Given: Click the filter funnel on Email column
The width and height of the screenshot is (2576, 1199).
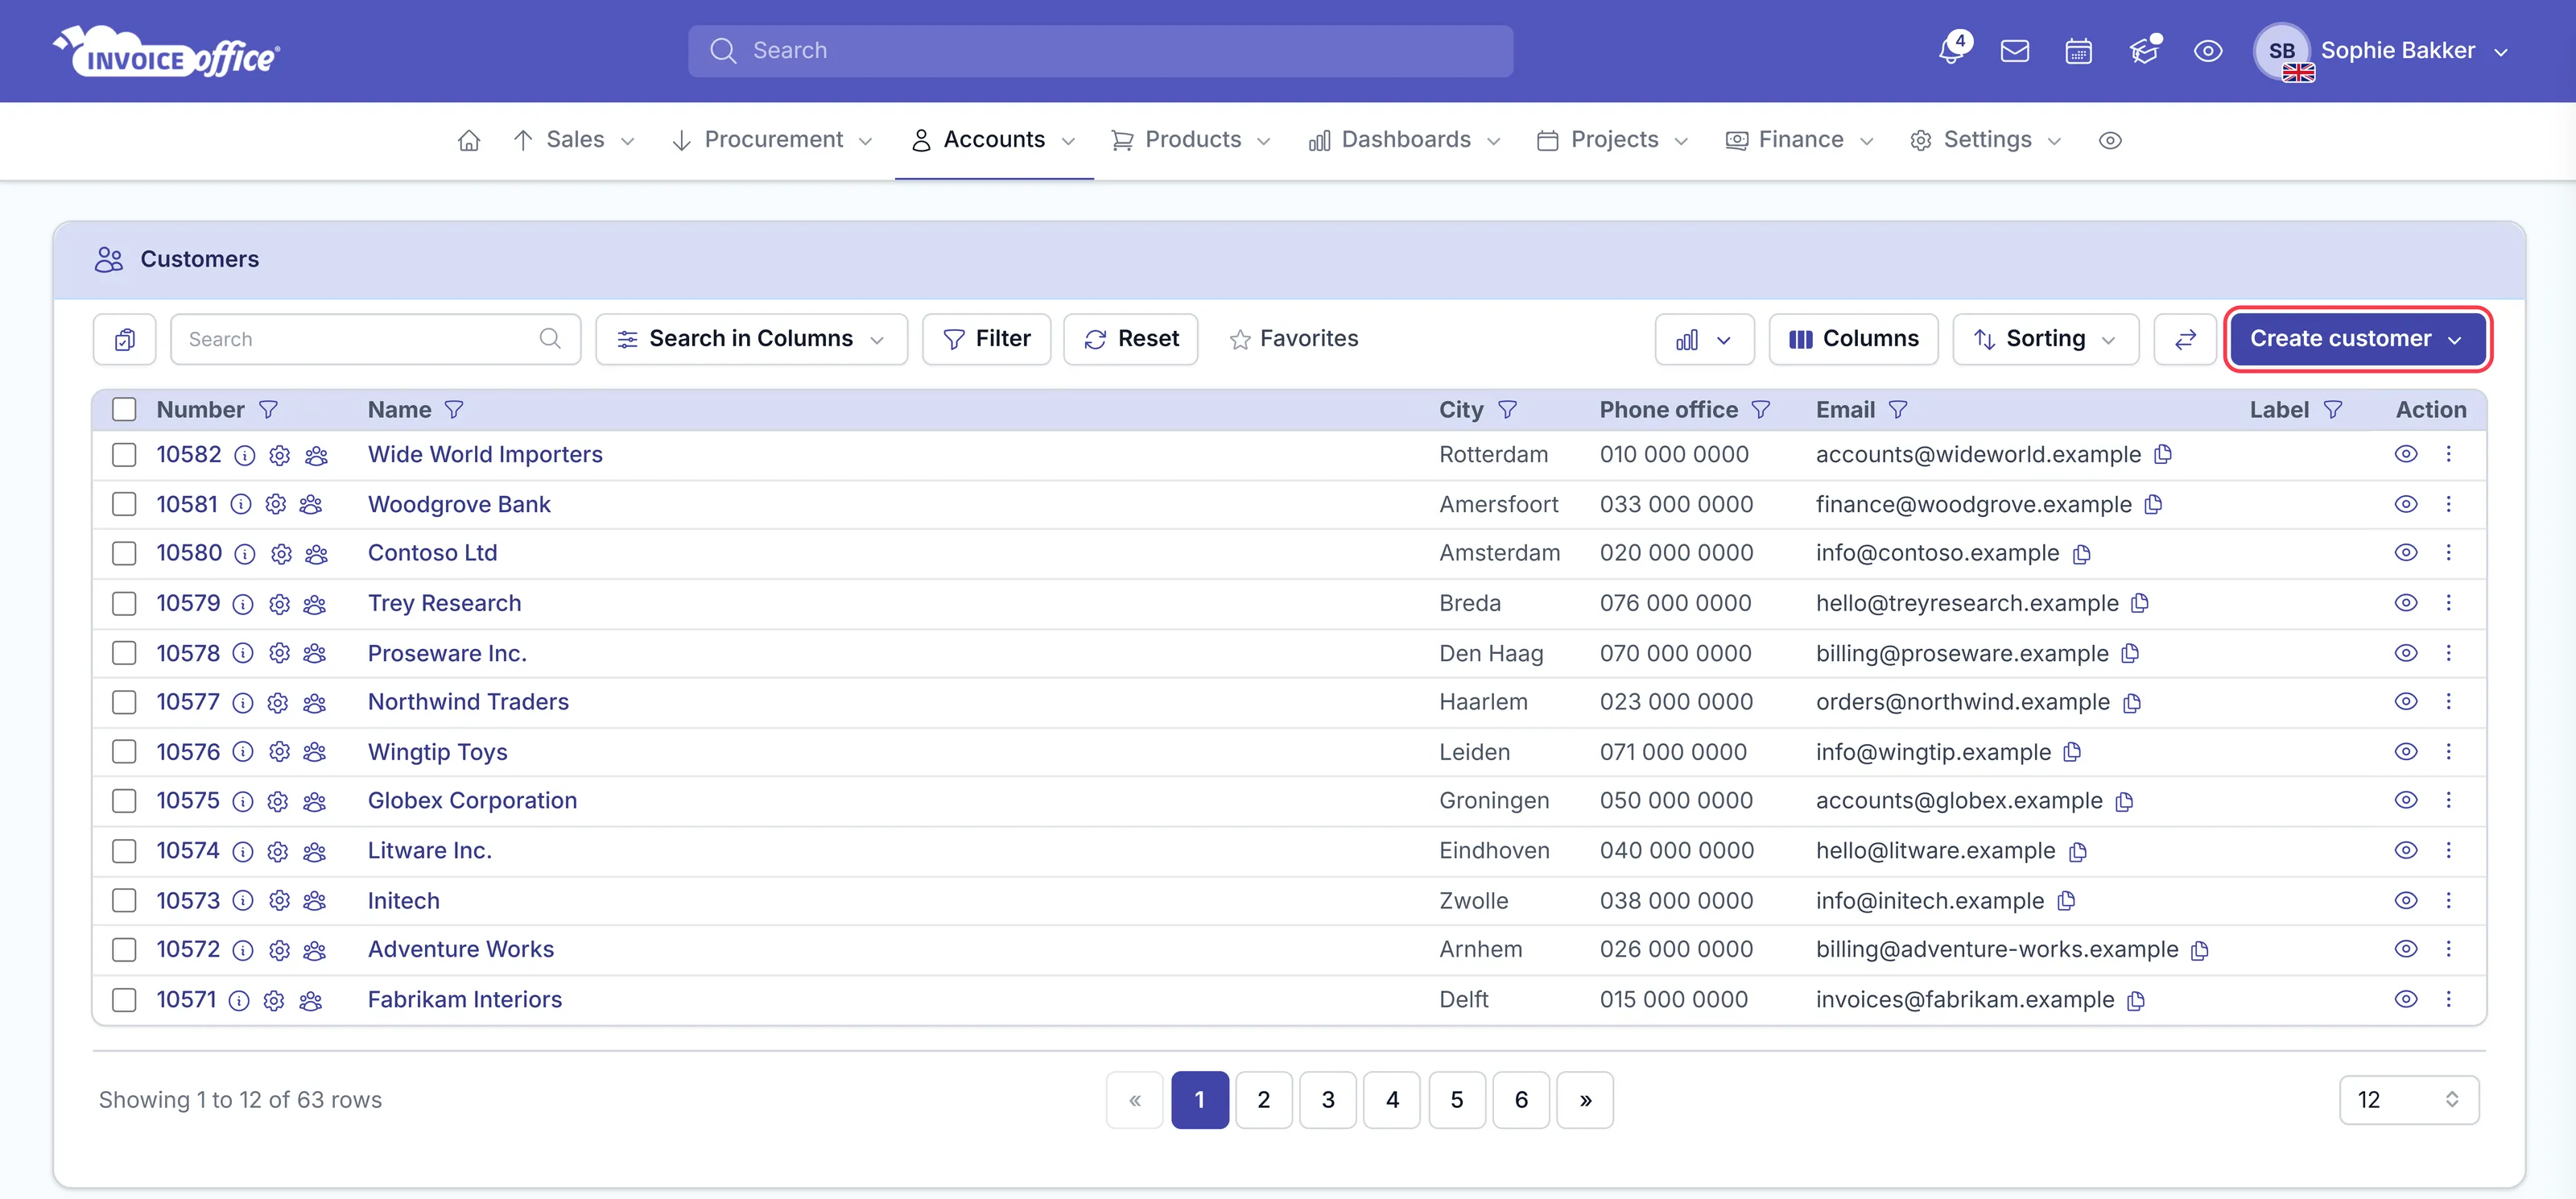Looking at the screenshot, I should pos(1898,410).
